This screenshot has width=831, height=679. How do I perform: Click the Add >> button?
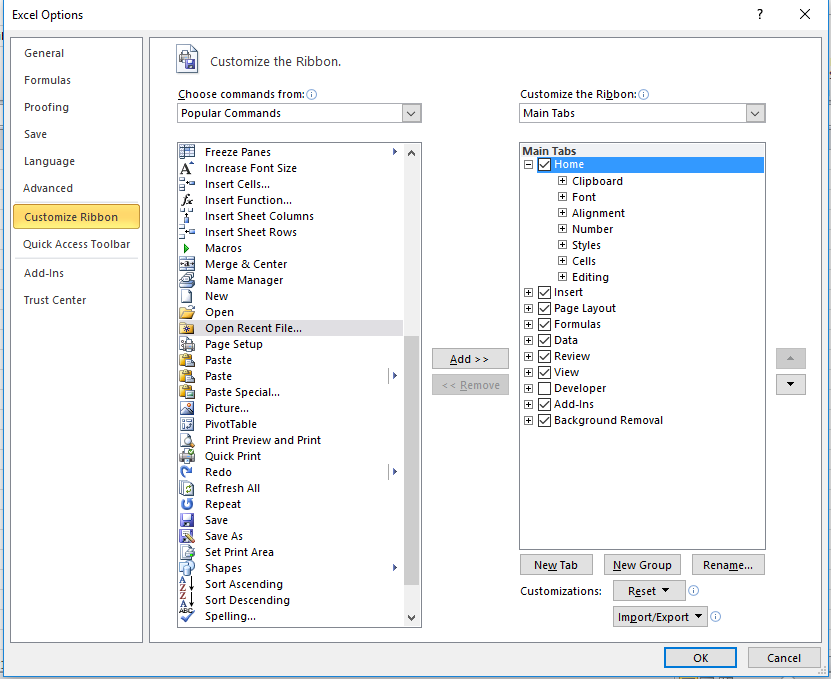[x=470, y=359]
